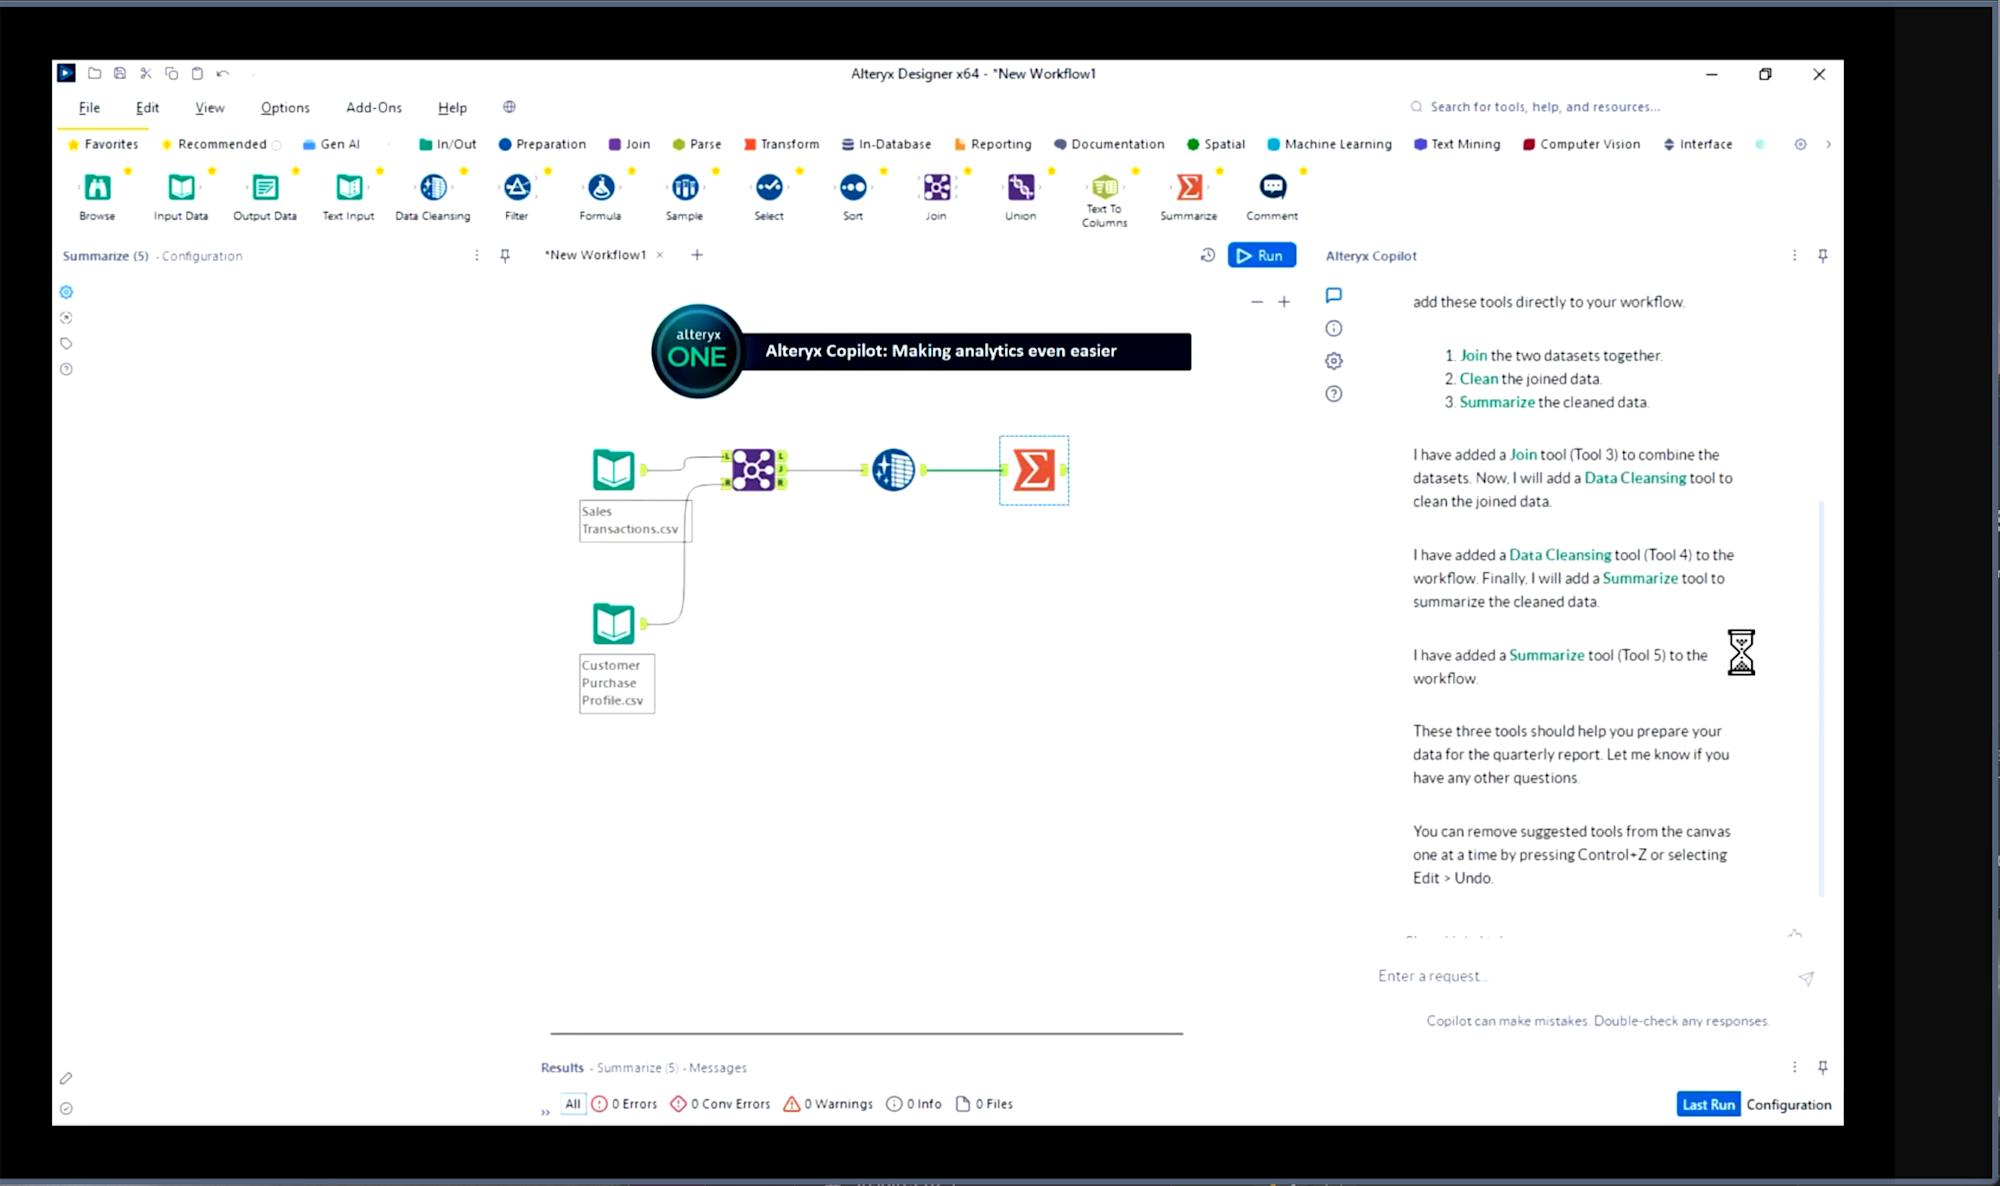This screenshot has width=2000, height=1186.
Task: Close the New Workflow1 tab
Action: tap(660, 255)
